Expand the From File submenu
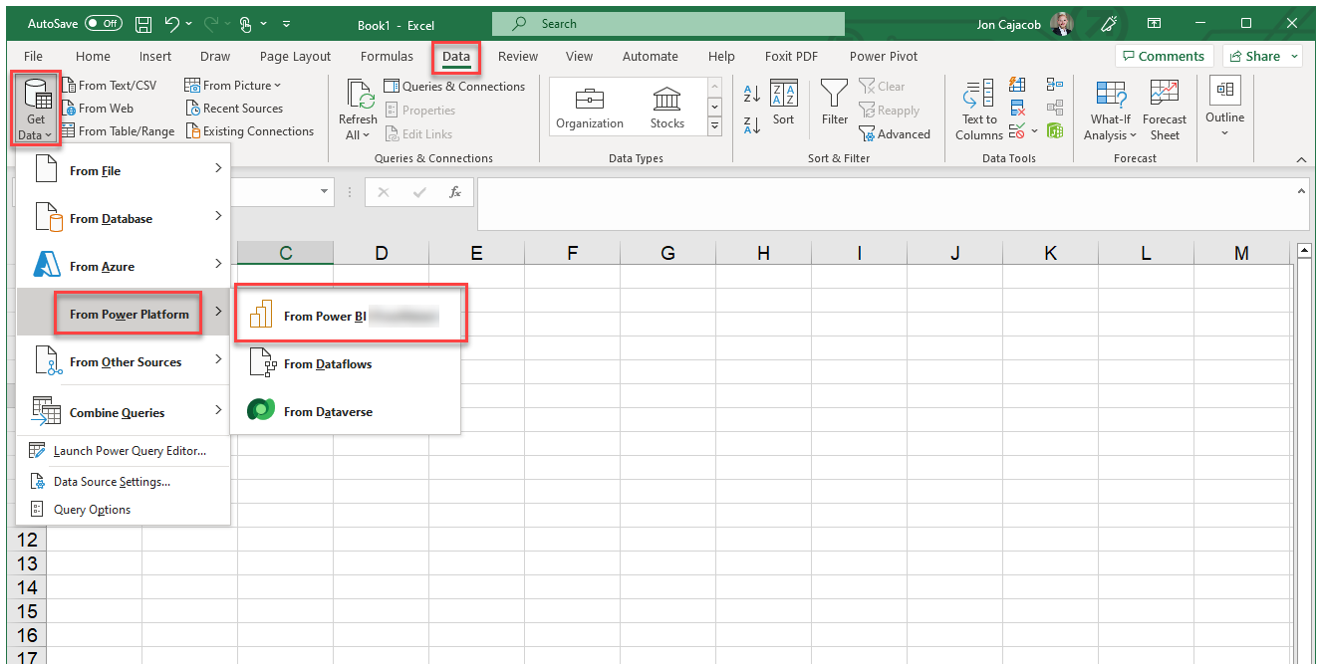 [123, 170]
